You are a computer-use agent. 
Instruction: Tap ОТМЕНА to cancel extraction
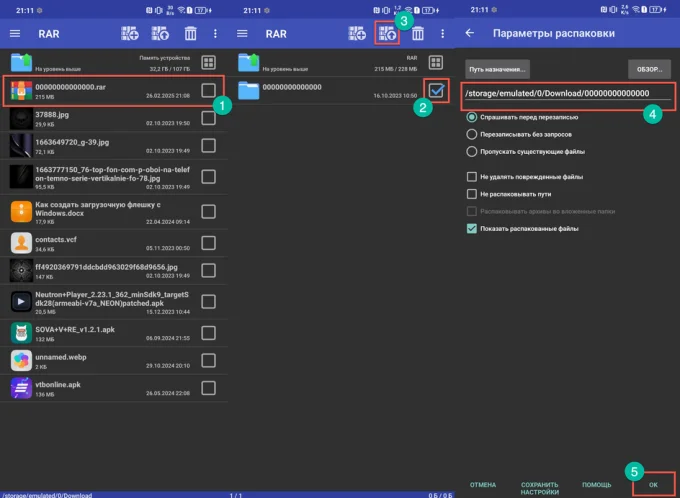(483, 485)
